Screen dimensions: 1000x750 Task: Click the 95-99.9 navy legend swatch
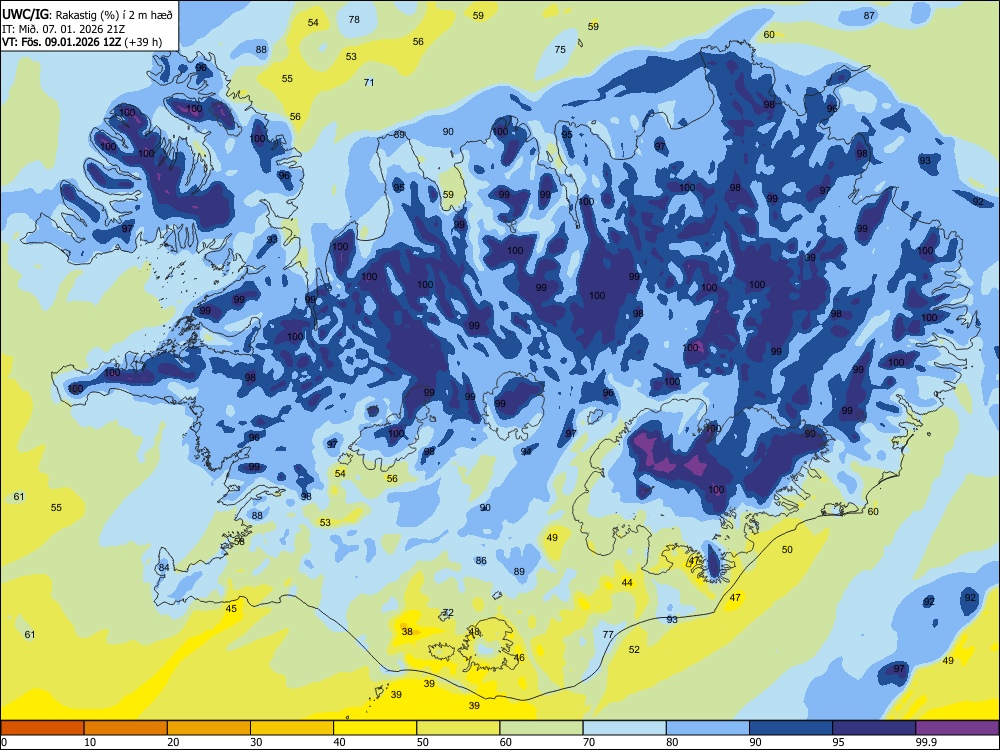point(874,728)
